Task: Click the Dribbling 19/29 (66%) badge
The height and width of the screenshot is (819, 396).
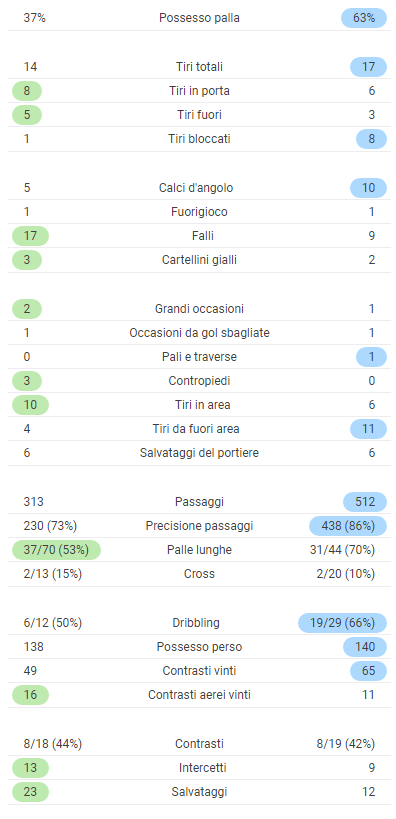Action: click(342, 624)
